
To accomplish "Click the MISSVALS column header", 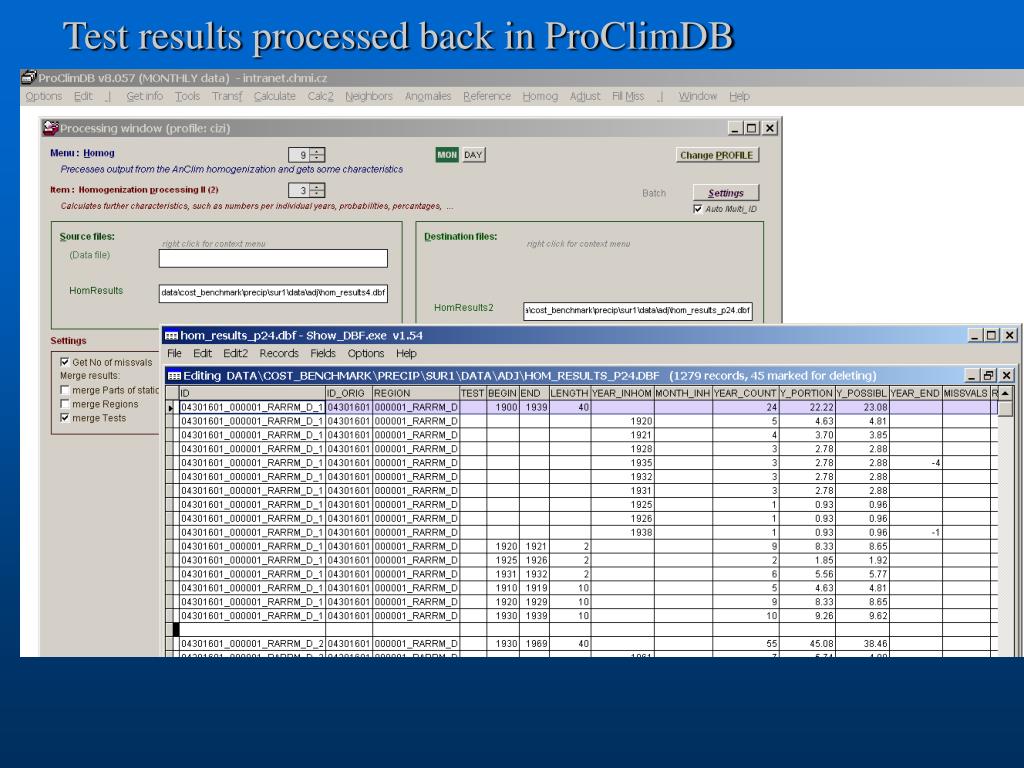I will pos(966,393).
